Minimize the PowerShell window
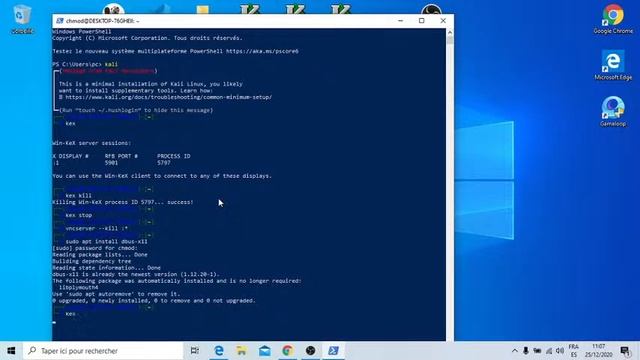 (x=400, y=21)
